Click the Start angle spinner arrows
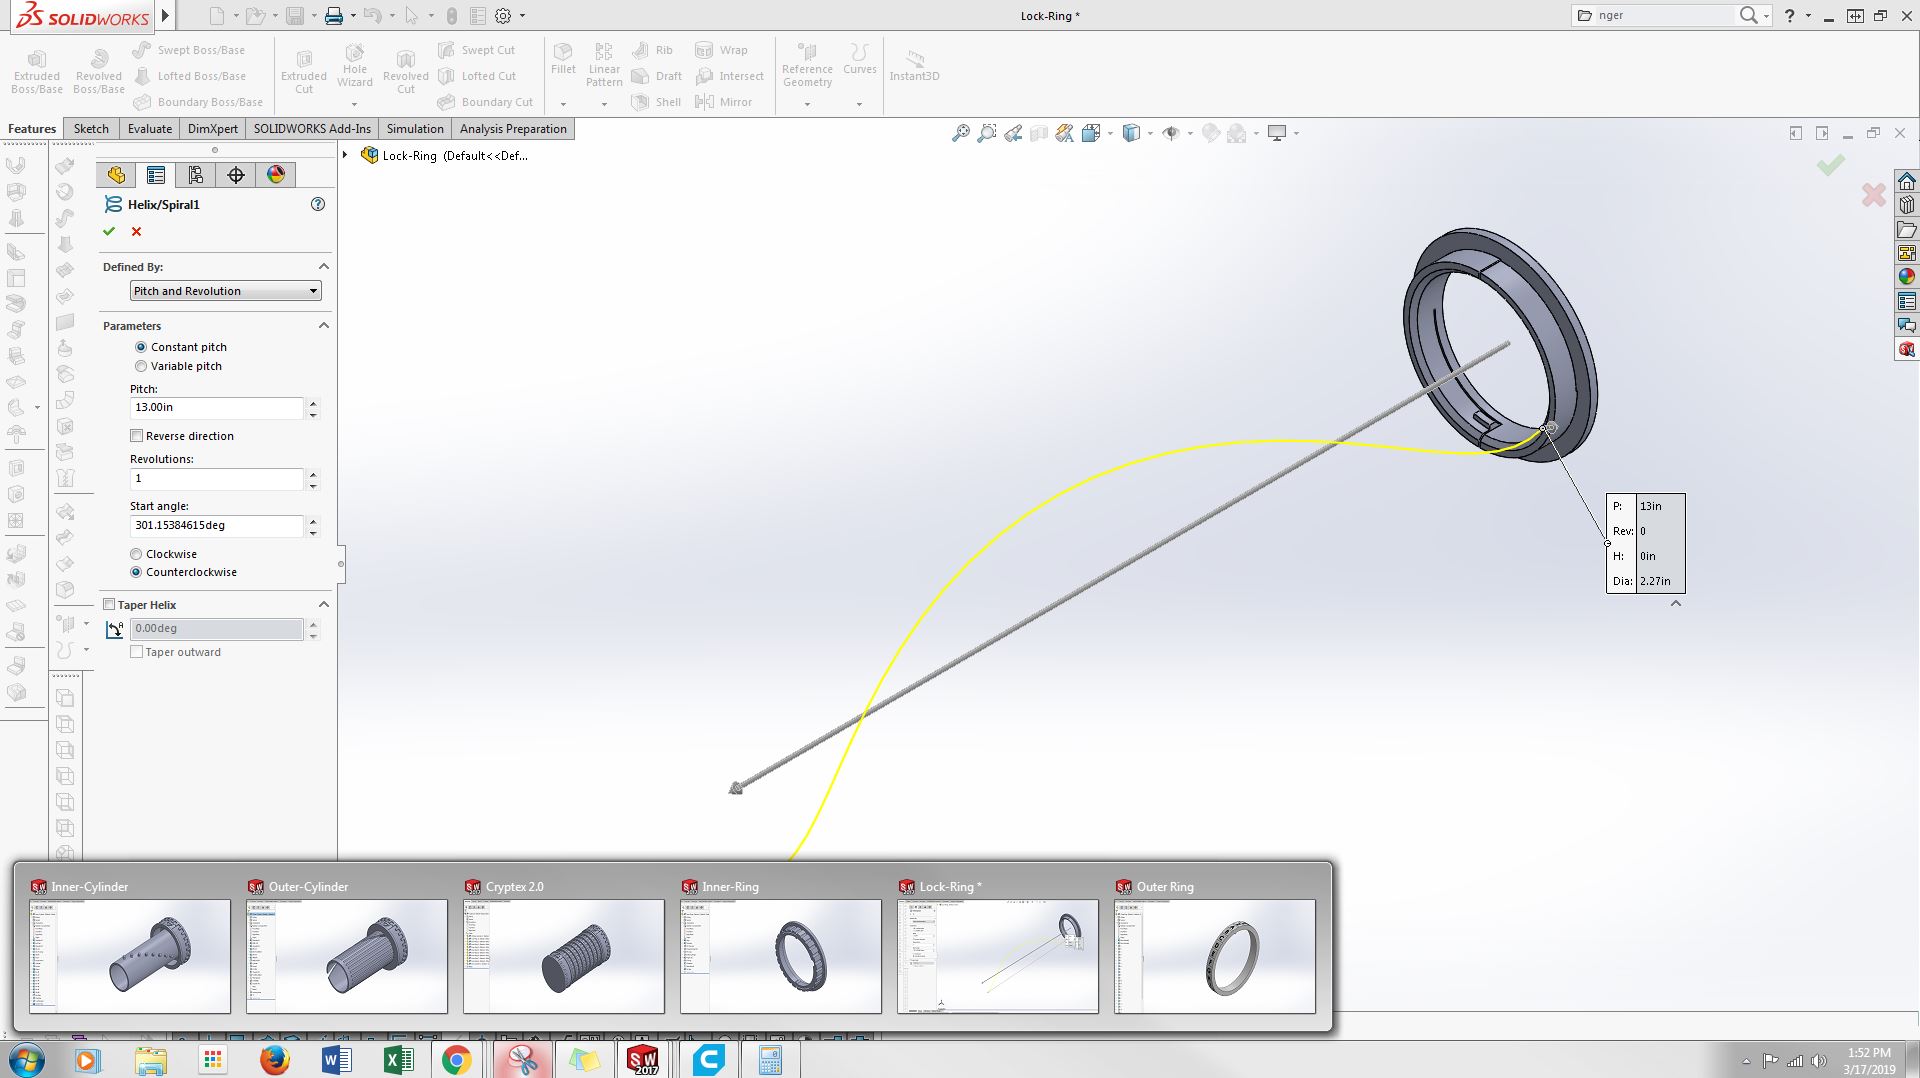 click(x=313, y=526)
